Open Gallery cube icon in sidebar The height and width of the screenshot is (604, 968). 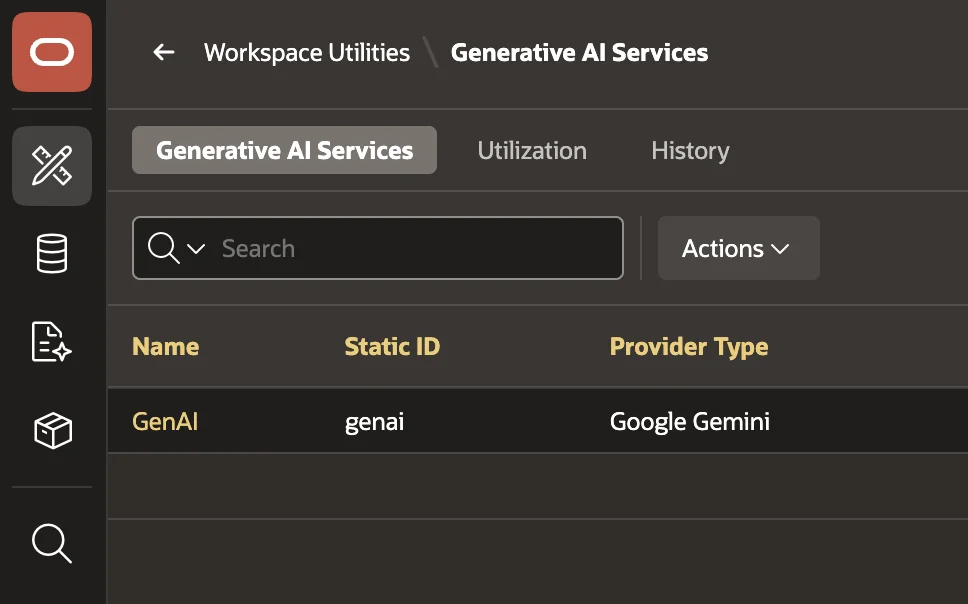tap(52, 430)
